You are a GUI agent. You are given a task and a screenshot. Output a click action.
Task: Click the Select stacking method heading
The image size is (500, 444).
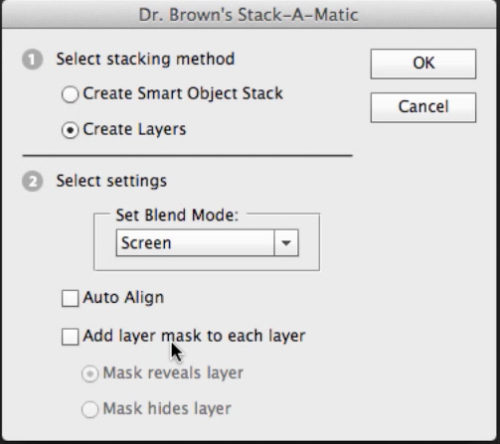point(145,59)
